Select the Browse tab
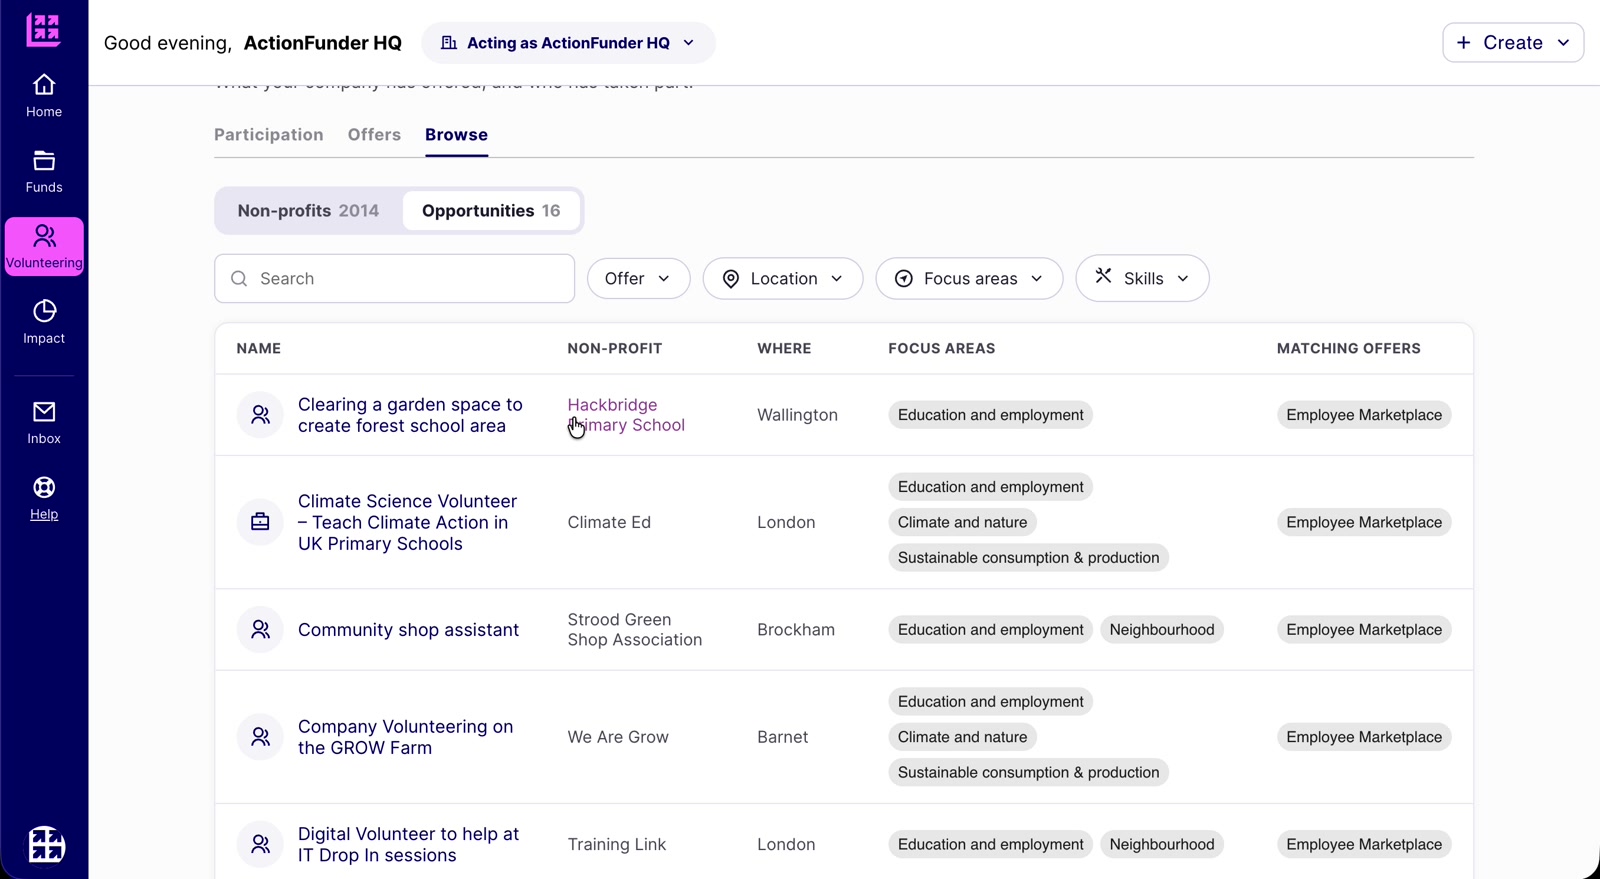The height and width of the screenshot is (879, 1600). click(456, 135)
